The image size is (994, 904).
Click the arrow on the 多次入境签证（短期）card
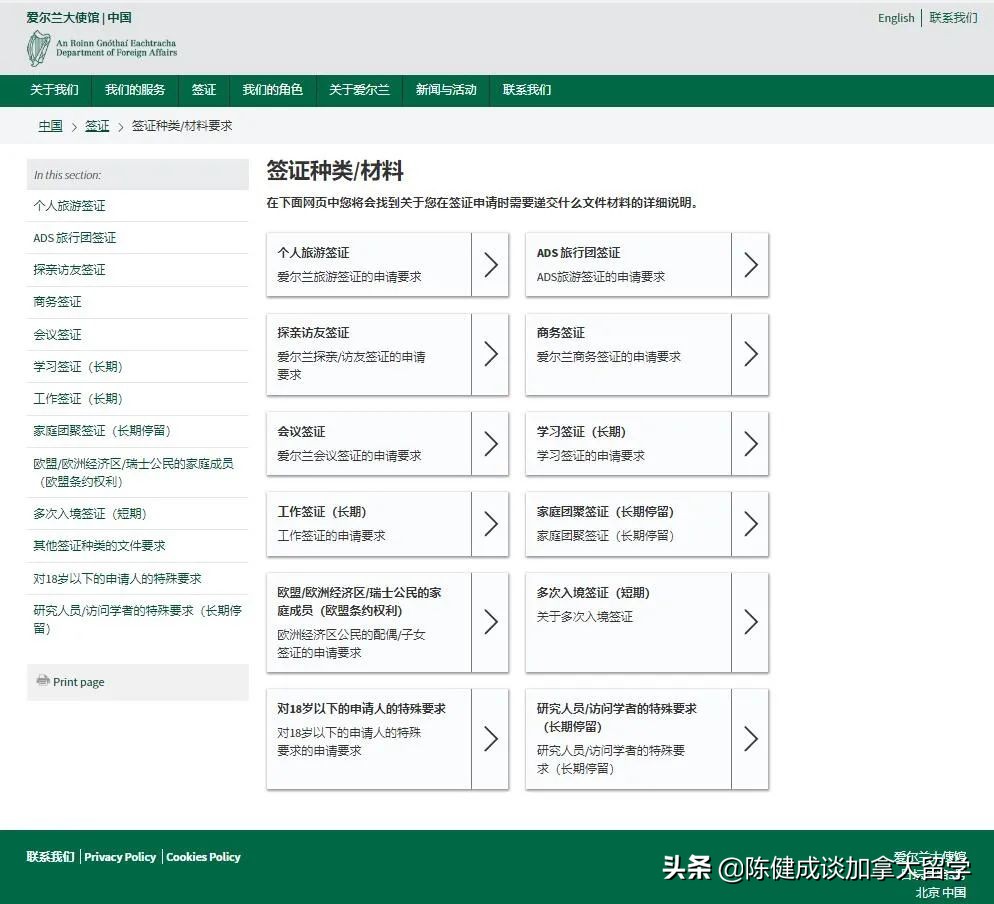(750, 621)
